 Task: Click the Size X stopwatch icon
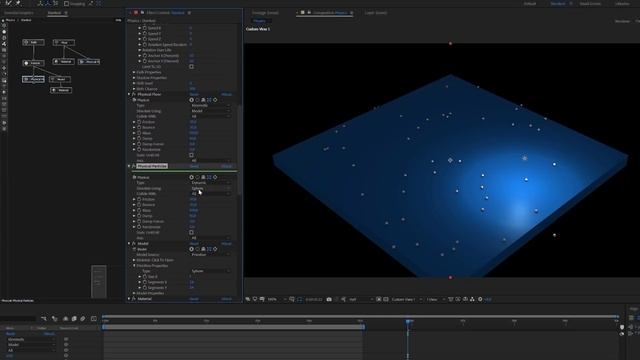click(x=145, y=276)
